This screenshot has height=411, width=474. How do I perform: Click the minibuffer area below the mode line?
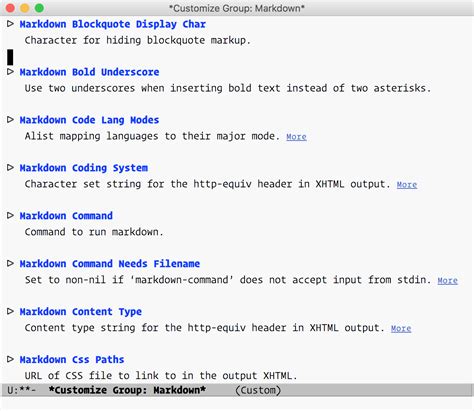coord(237,404)
